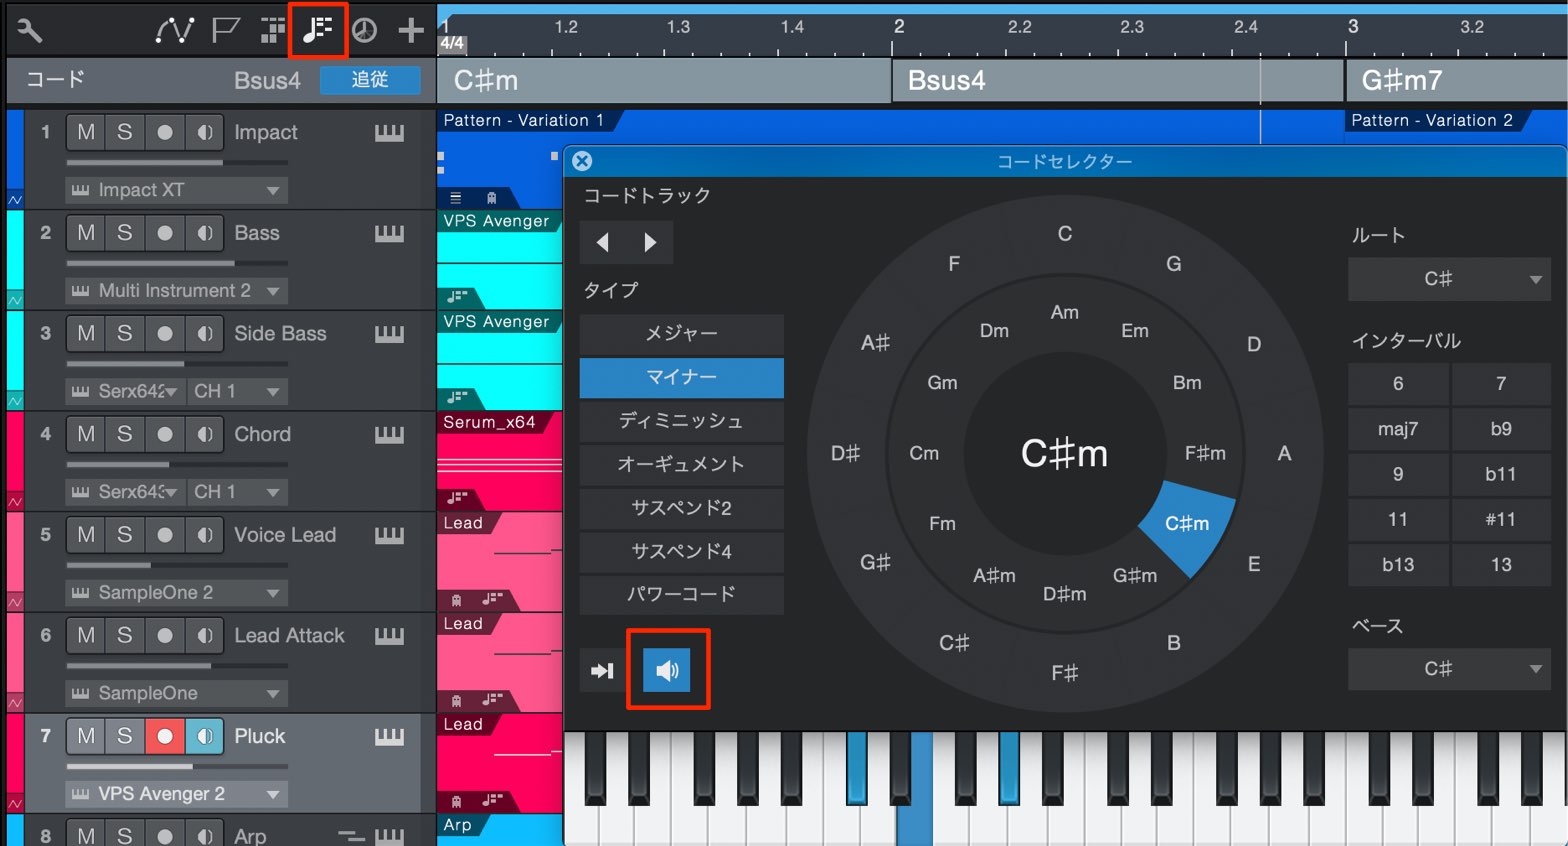Open the tempo track clock icon

365,30
